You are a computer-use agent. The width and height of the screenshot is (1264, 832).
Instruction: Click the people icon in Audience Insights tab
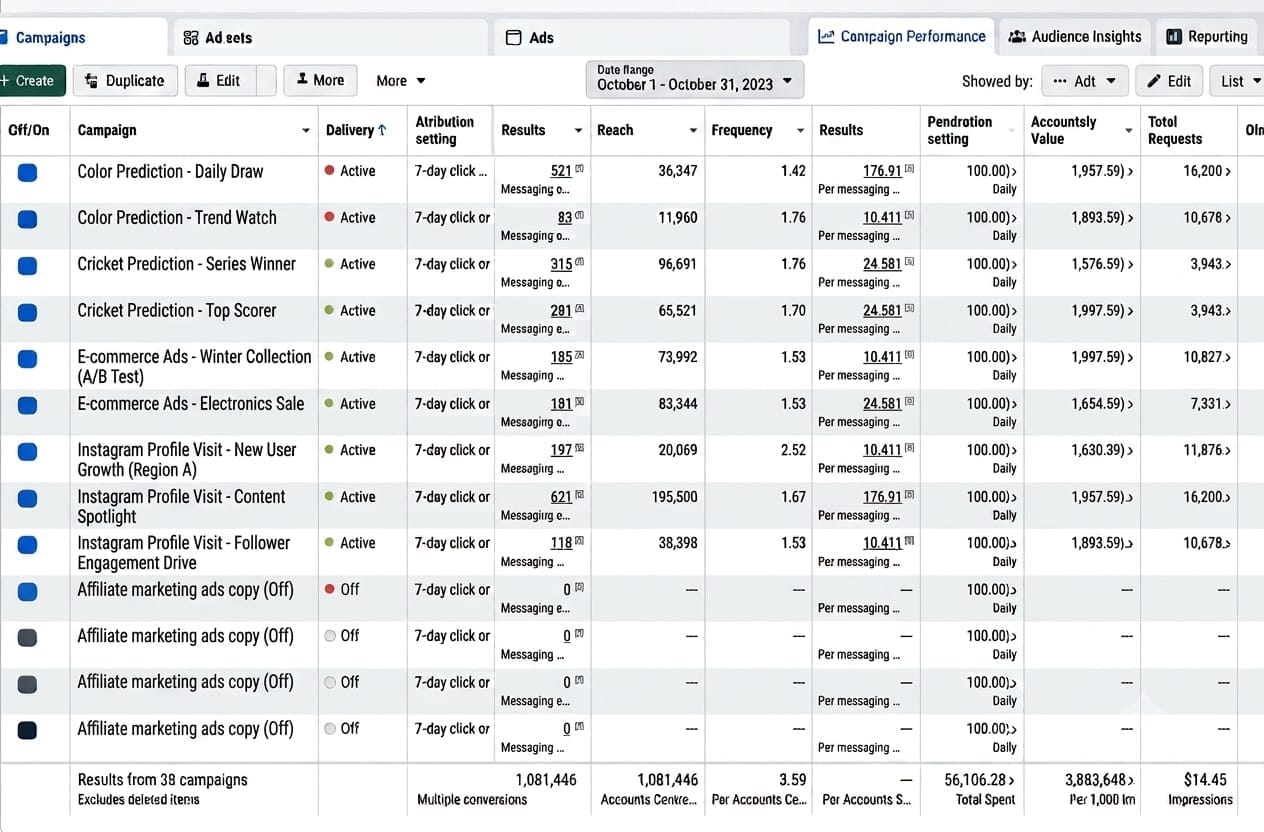1017,37
